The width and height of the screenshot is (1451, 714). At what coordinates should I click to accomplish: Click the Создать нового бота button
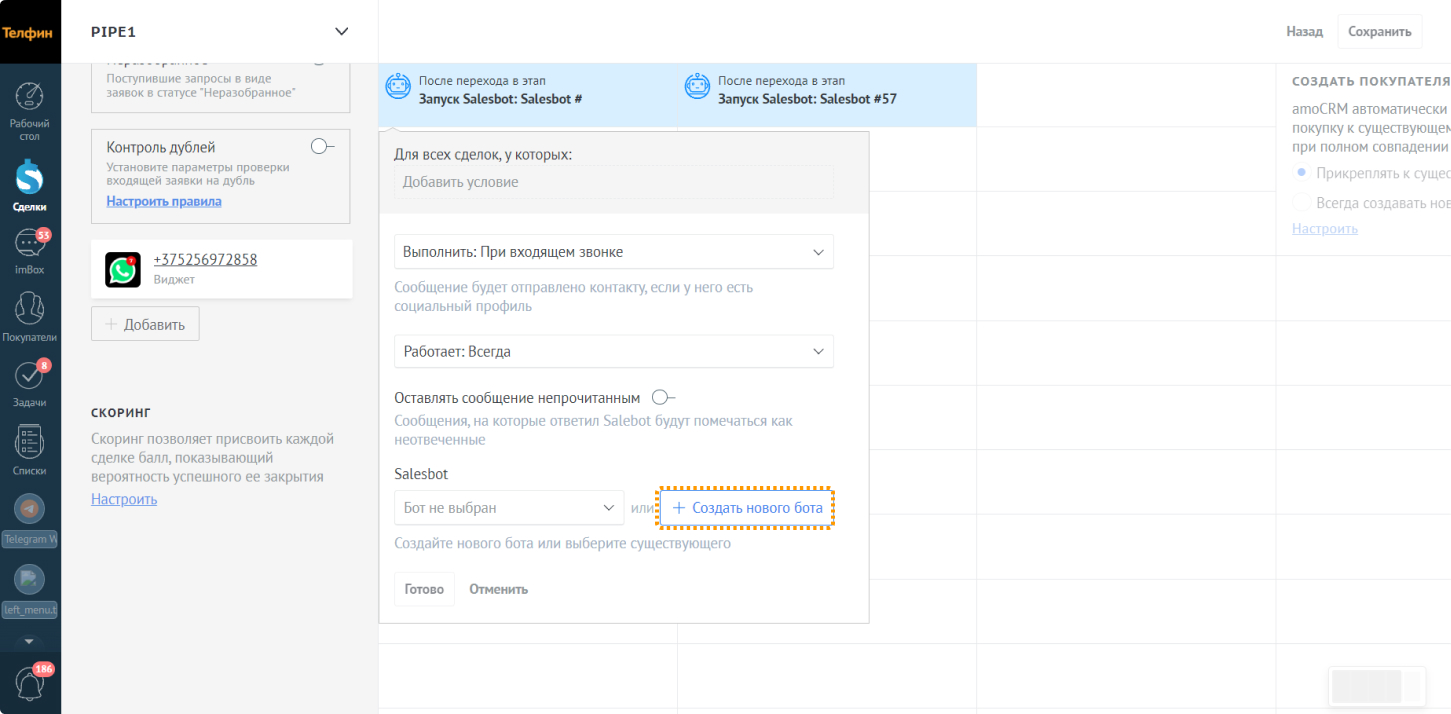(746, 508)
